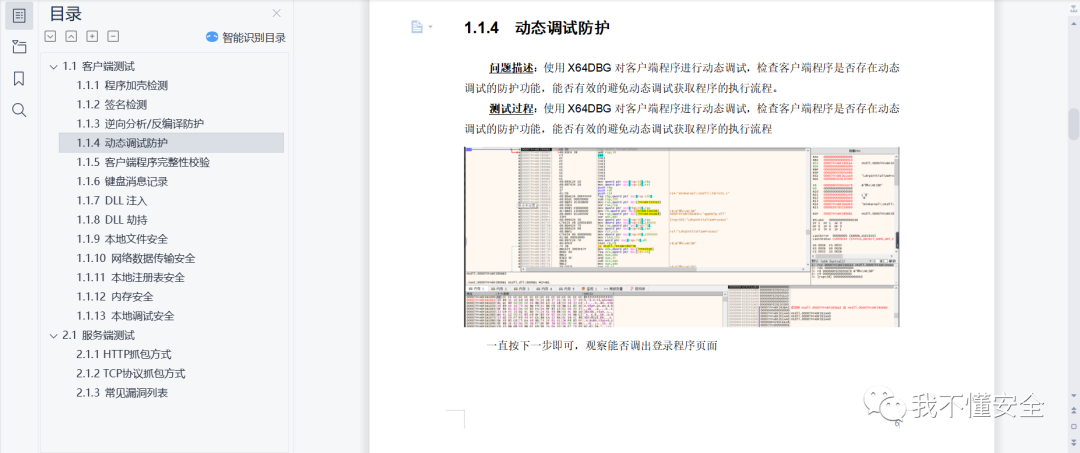Click the vertical scrollbar thumb
Image resolution: width=1080 pixels, height=453 pixels.
[1073, 124]
